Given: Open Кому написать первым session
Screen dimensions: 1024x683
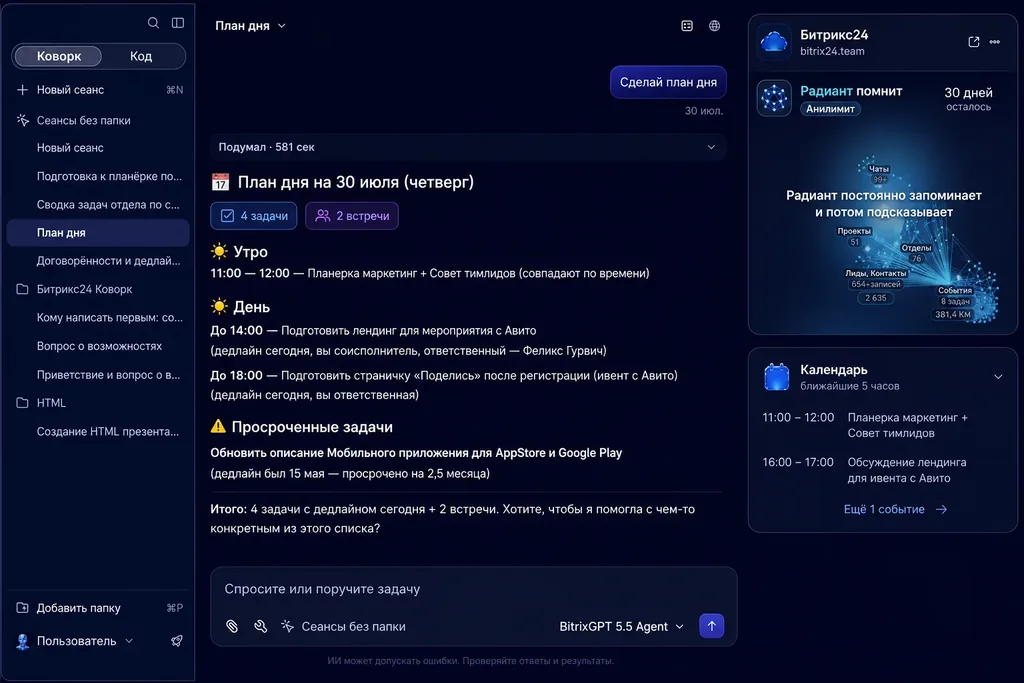Looking at the screenshot, I should [x=98, y=317].
